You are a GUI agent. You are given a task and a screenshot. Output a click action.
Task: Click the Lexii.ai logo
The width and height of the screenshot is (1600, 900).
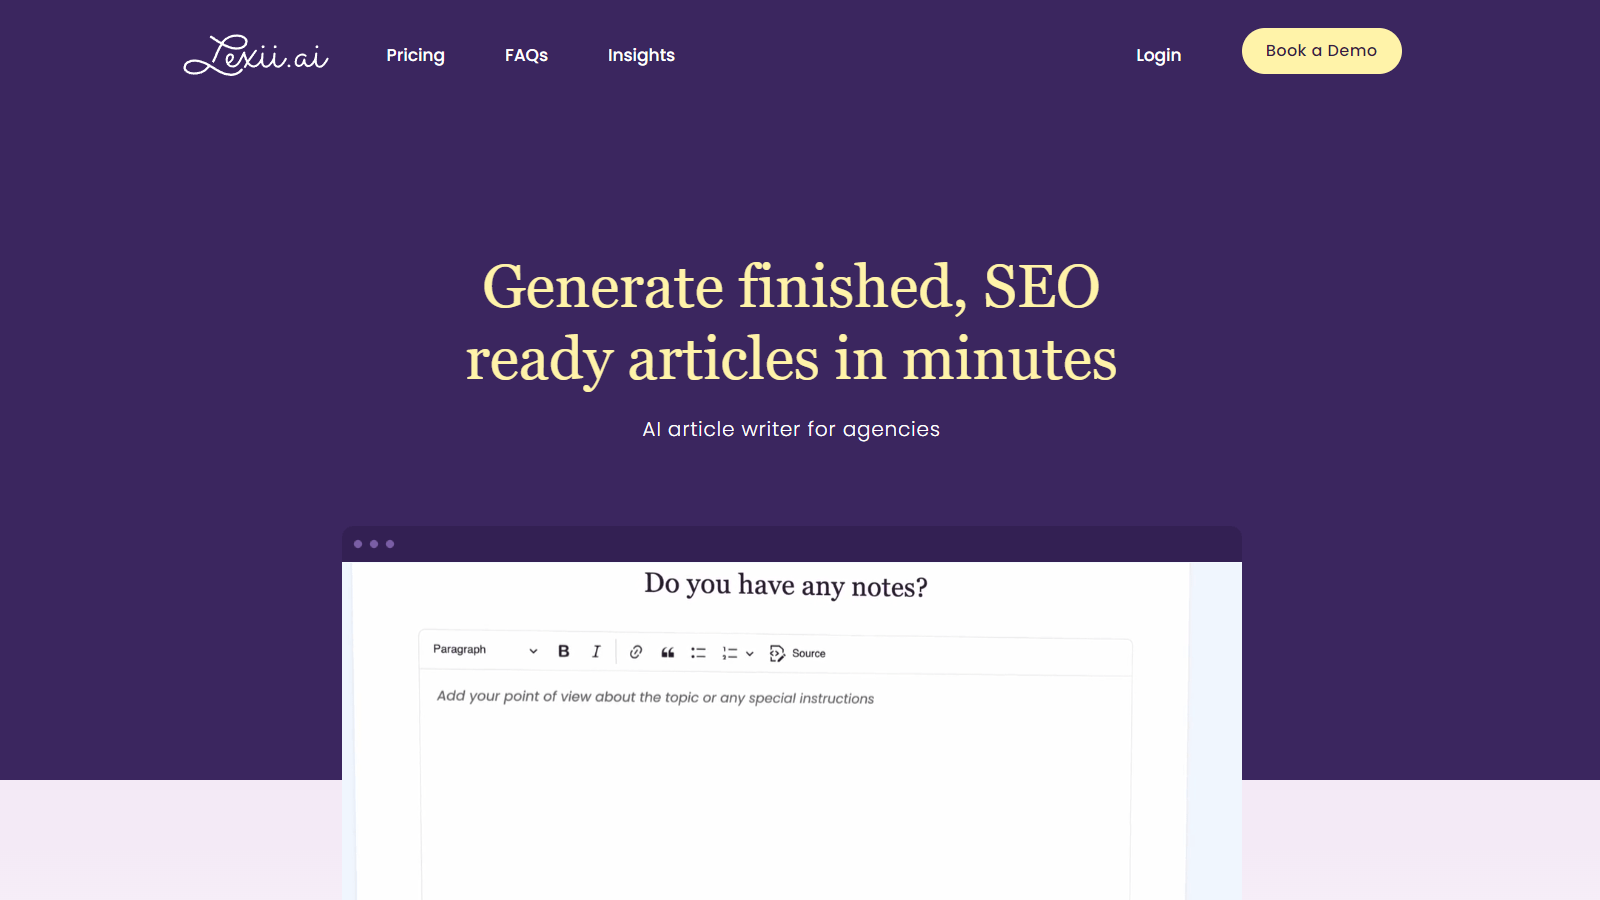(x=256, y=55)
